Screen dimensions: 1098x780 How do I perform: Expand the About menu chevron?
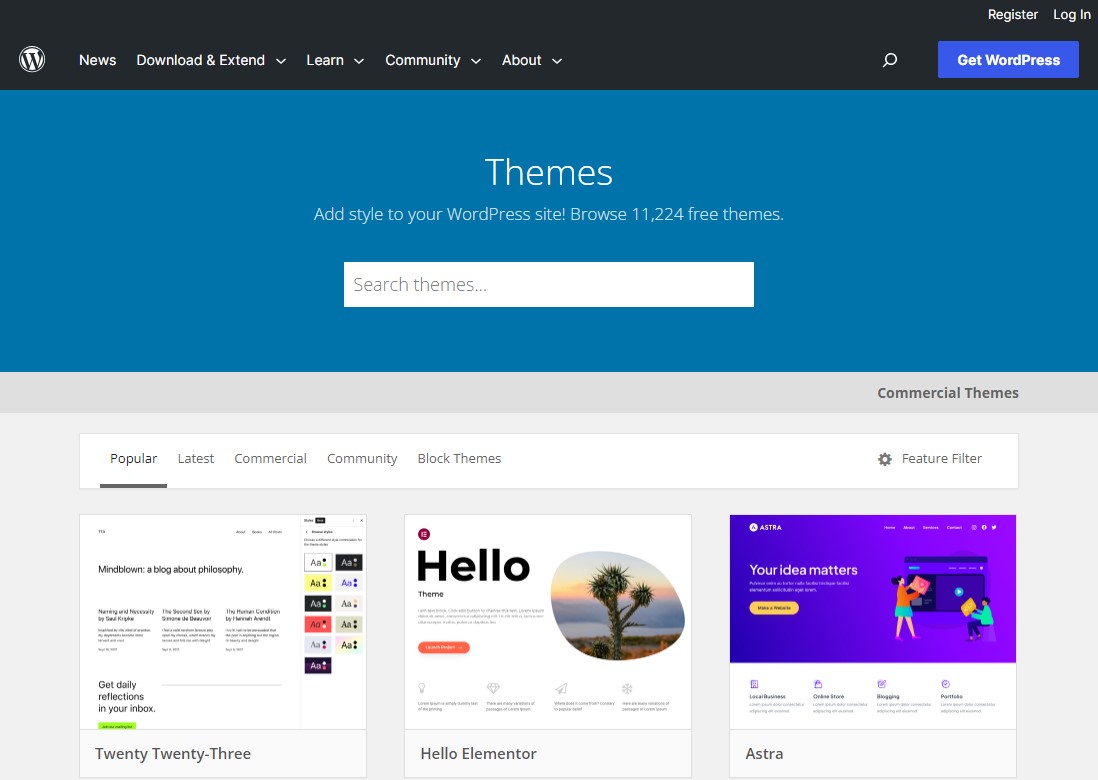557,61
